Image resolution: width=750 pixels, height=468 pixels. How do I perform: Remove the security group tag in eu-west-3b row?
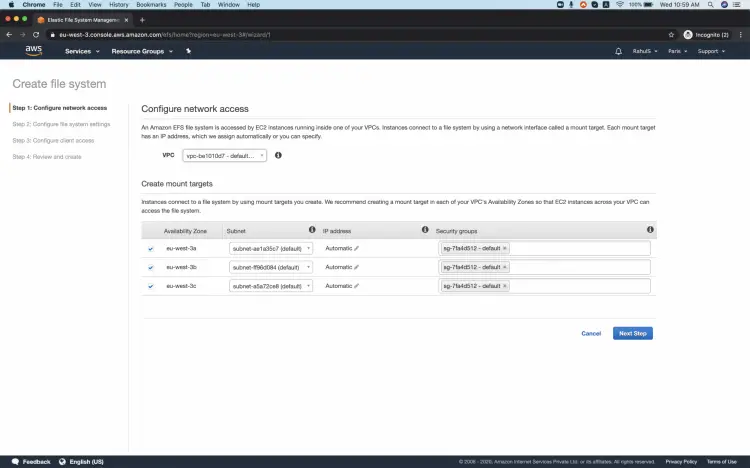tap(505, 267)
